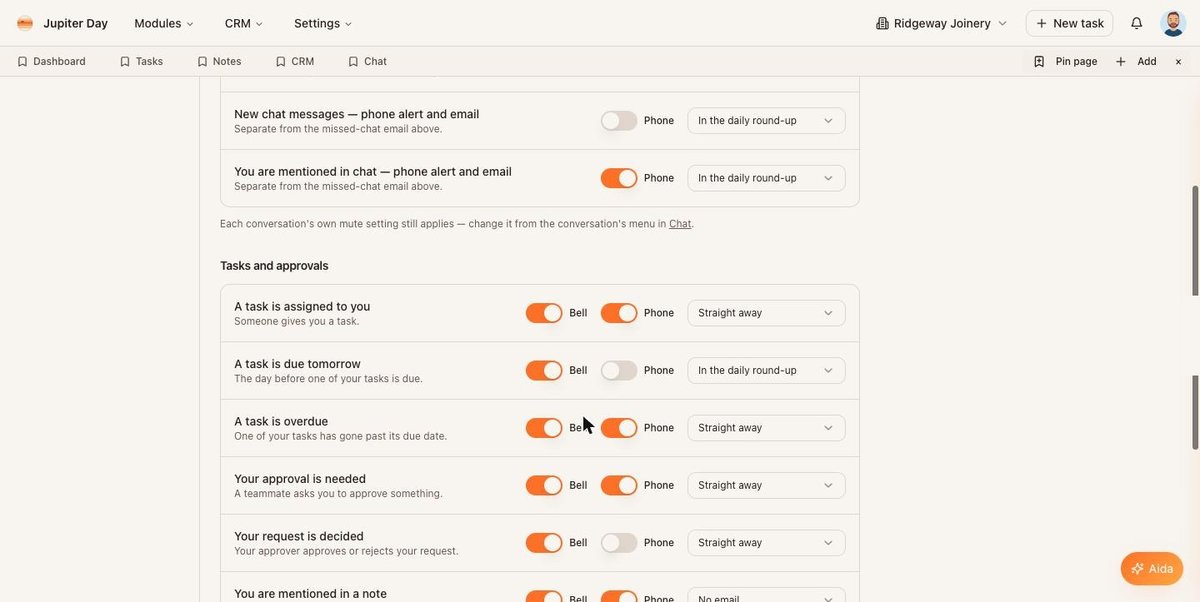Open timing dropdown for task is overdue
Screen dimensions: 1200x602
click(x=766, y=428)
